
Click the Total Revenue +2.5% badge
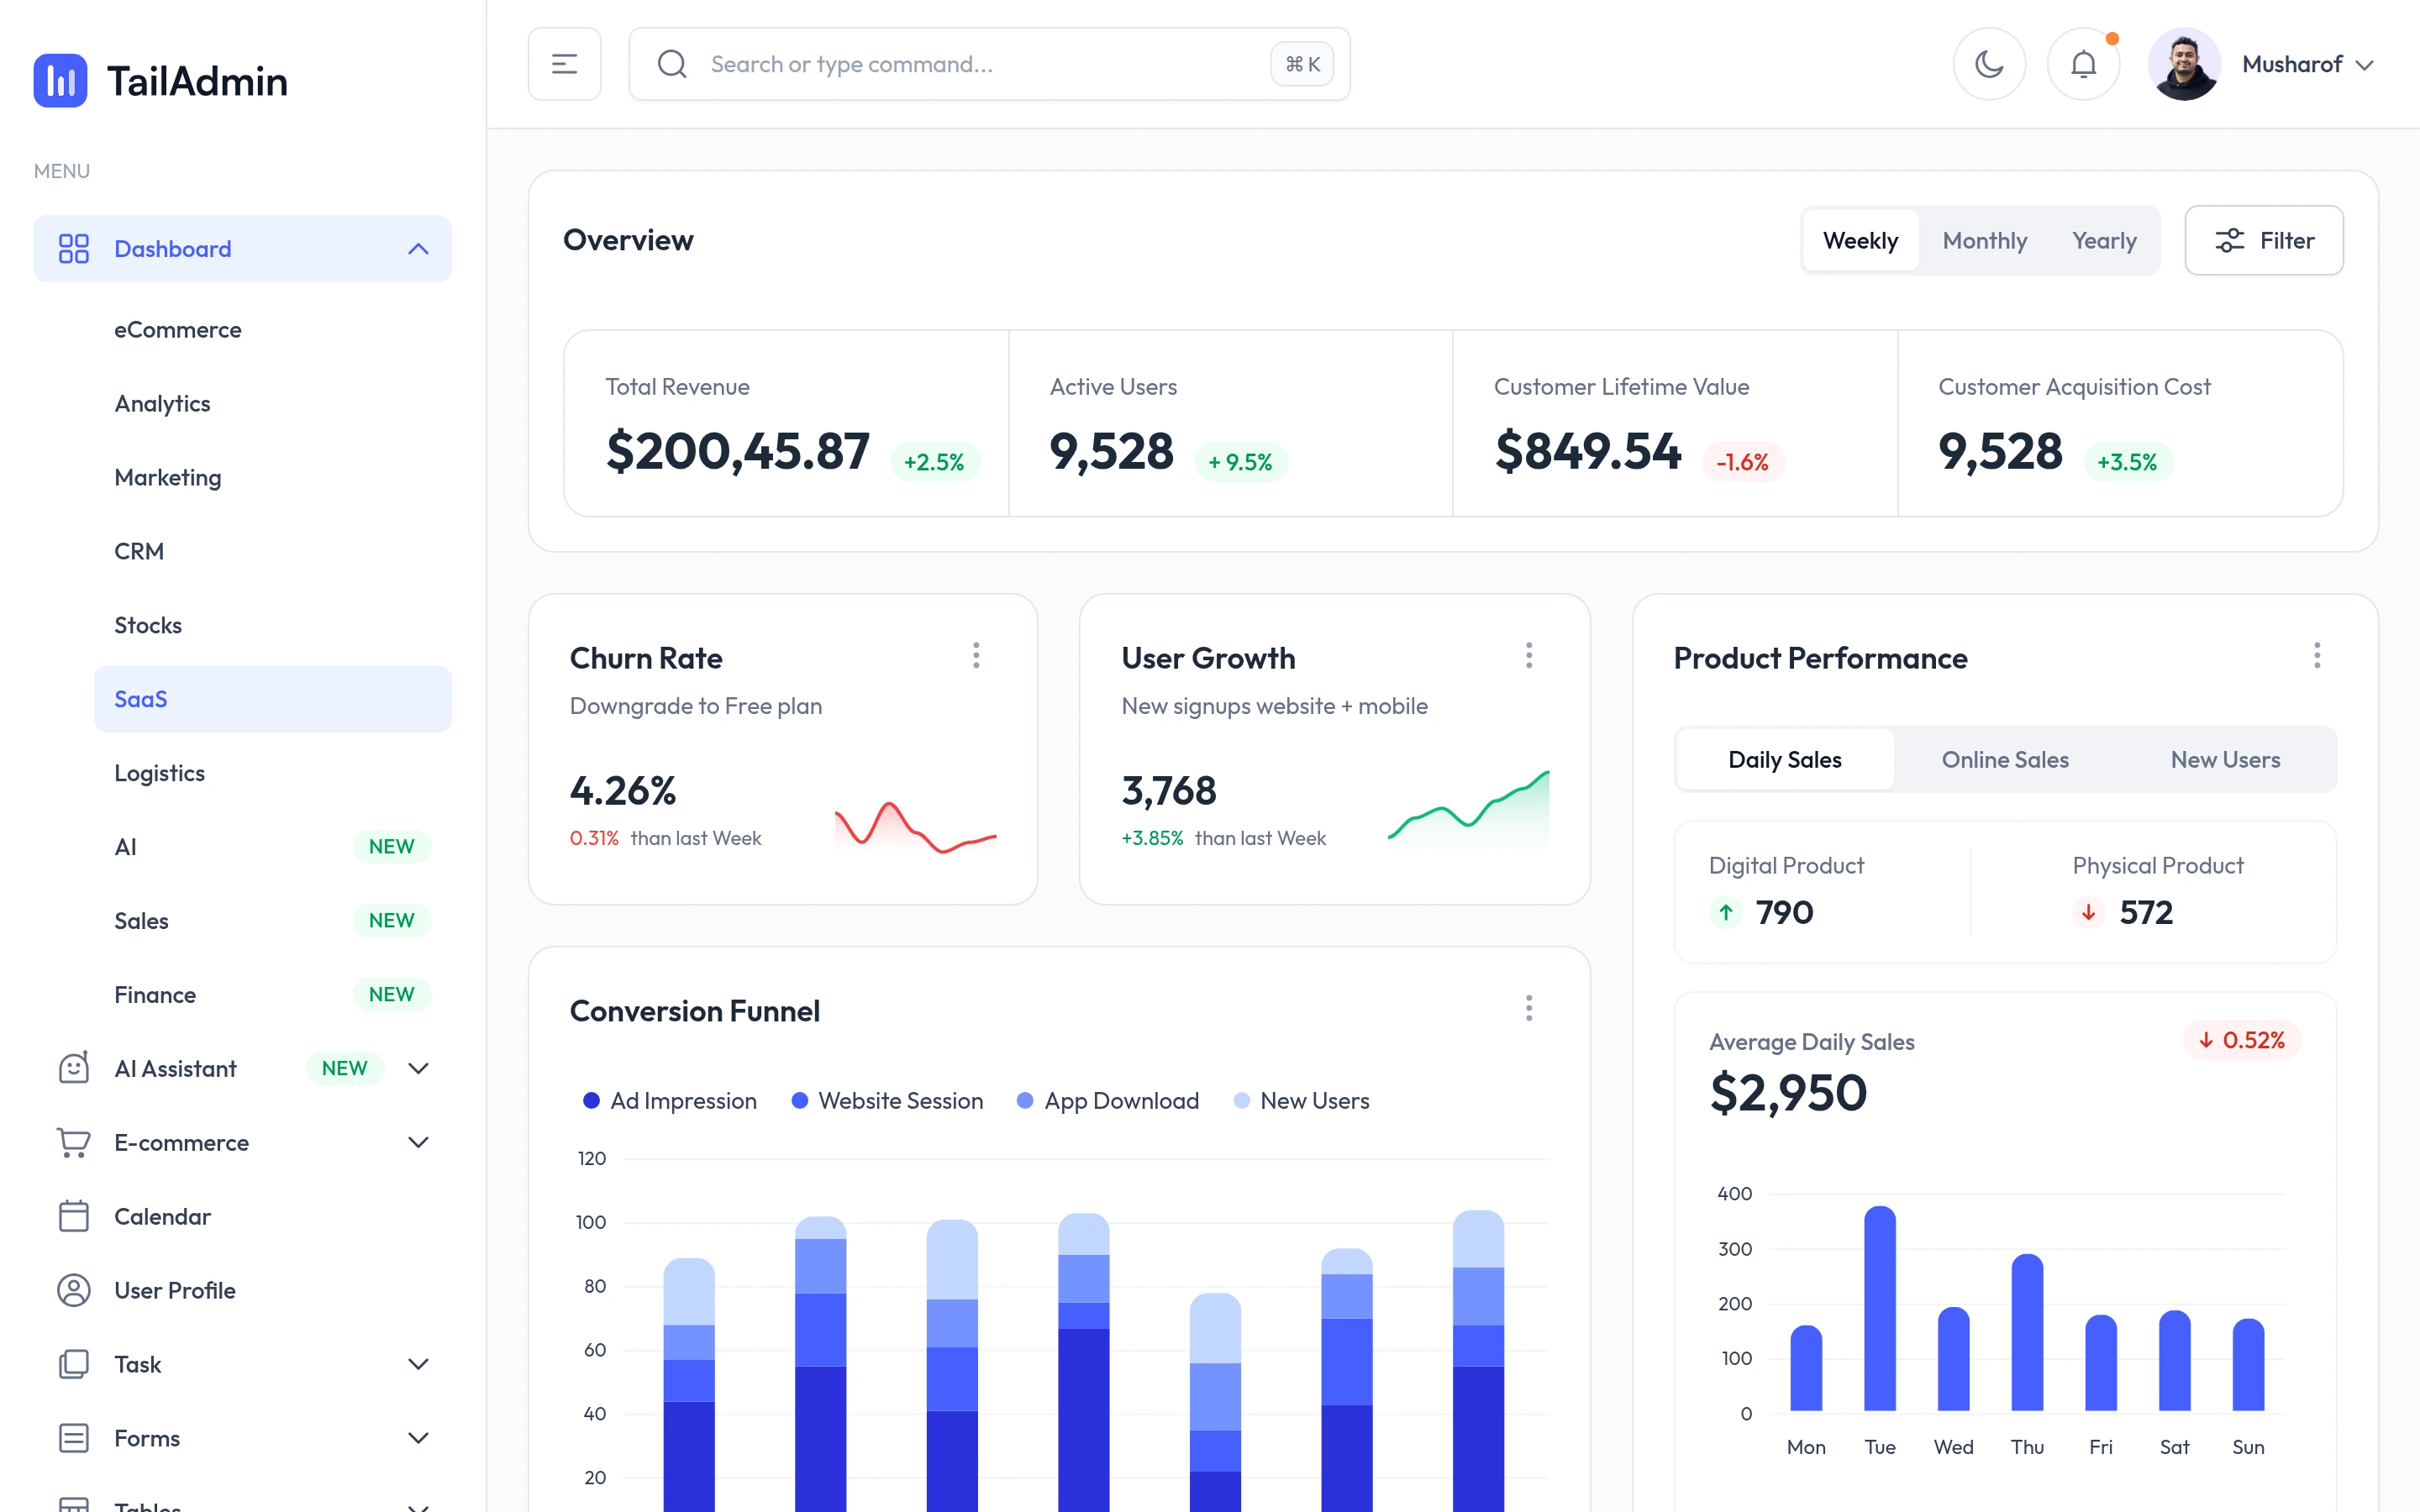tap(934, 462)
